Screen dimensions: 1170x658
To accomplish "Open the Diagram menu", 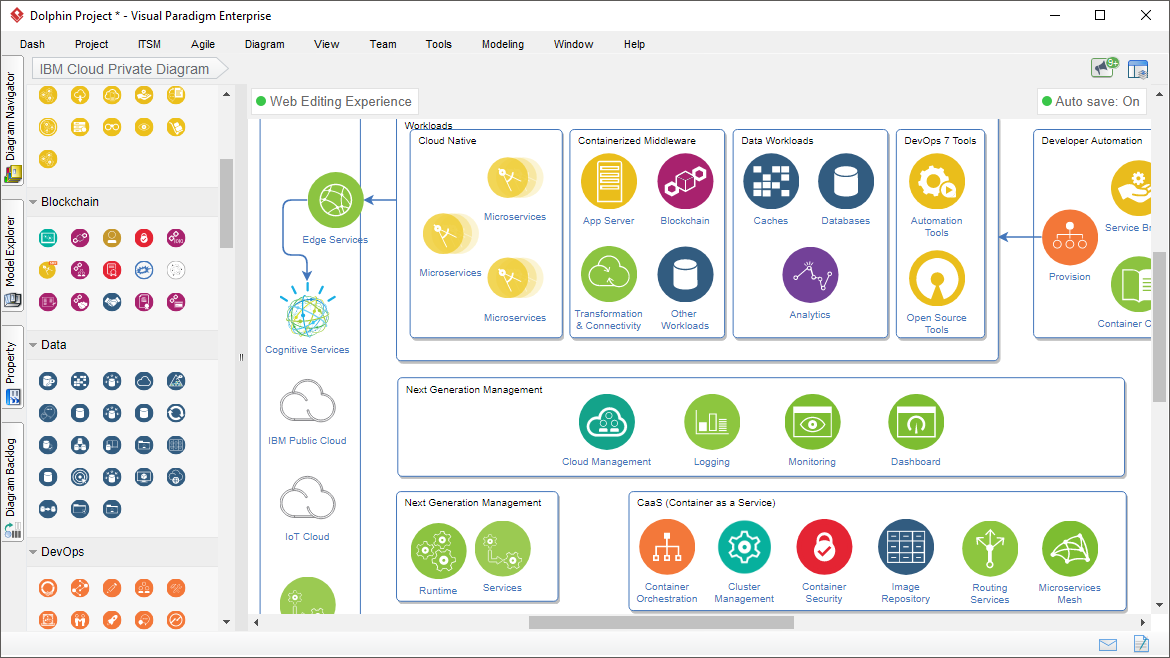I will [265, 44].
